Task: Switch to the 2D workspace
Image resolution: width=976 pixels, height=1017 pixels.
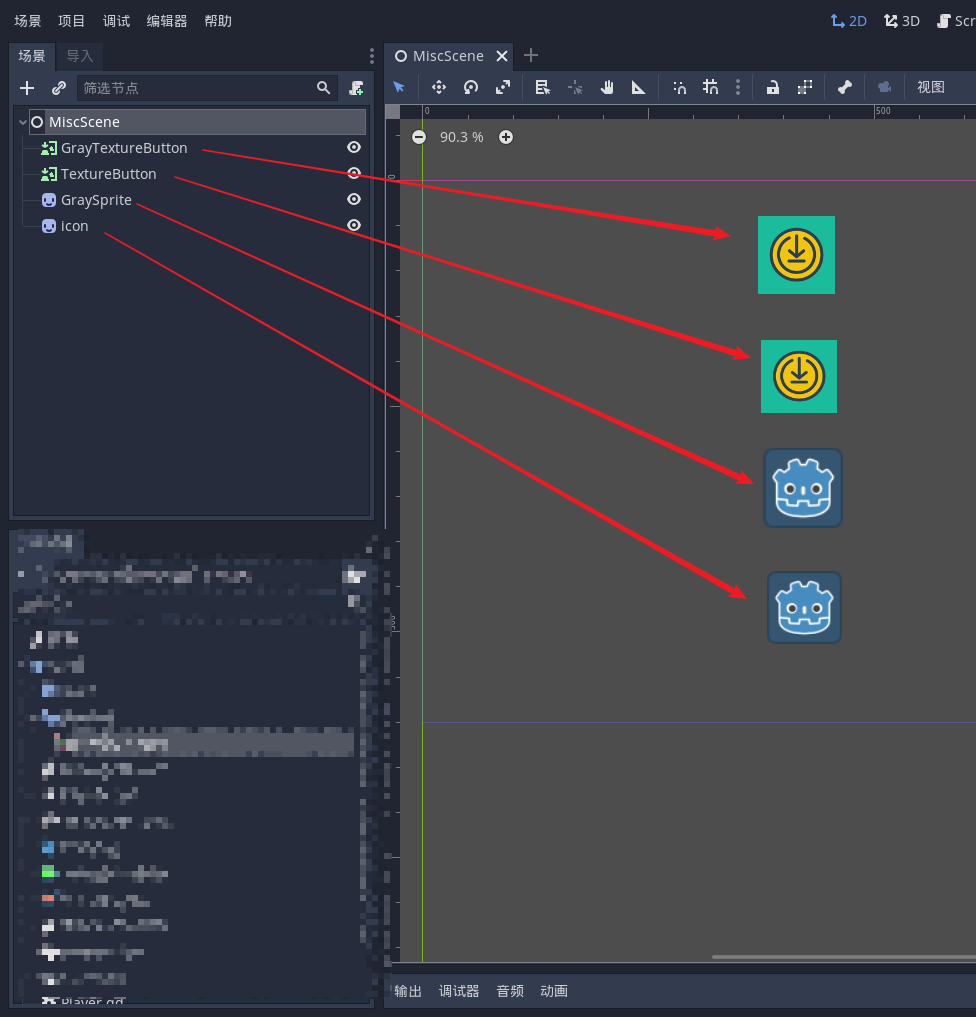Action: pyautogui.click(x=849, y=21)
